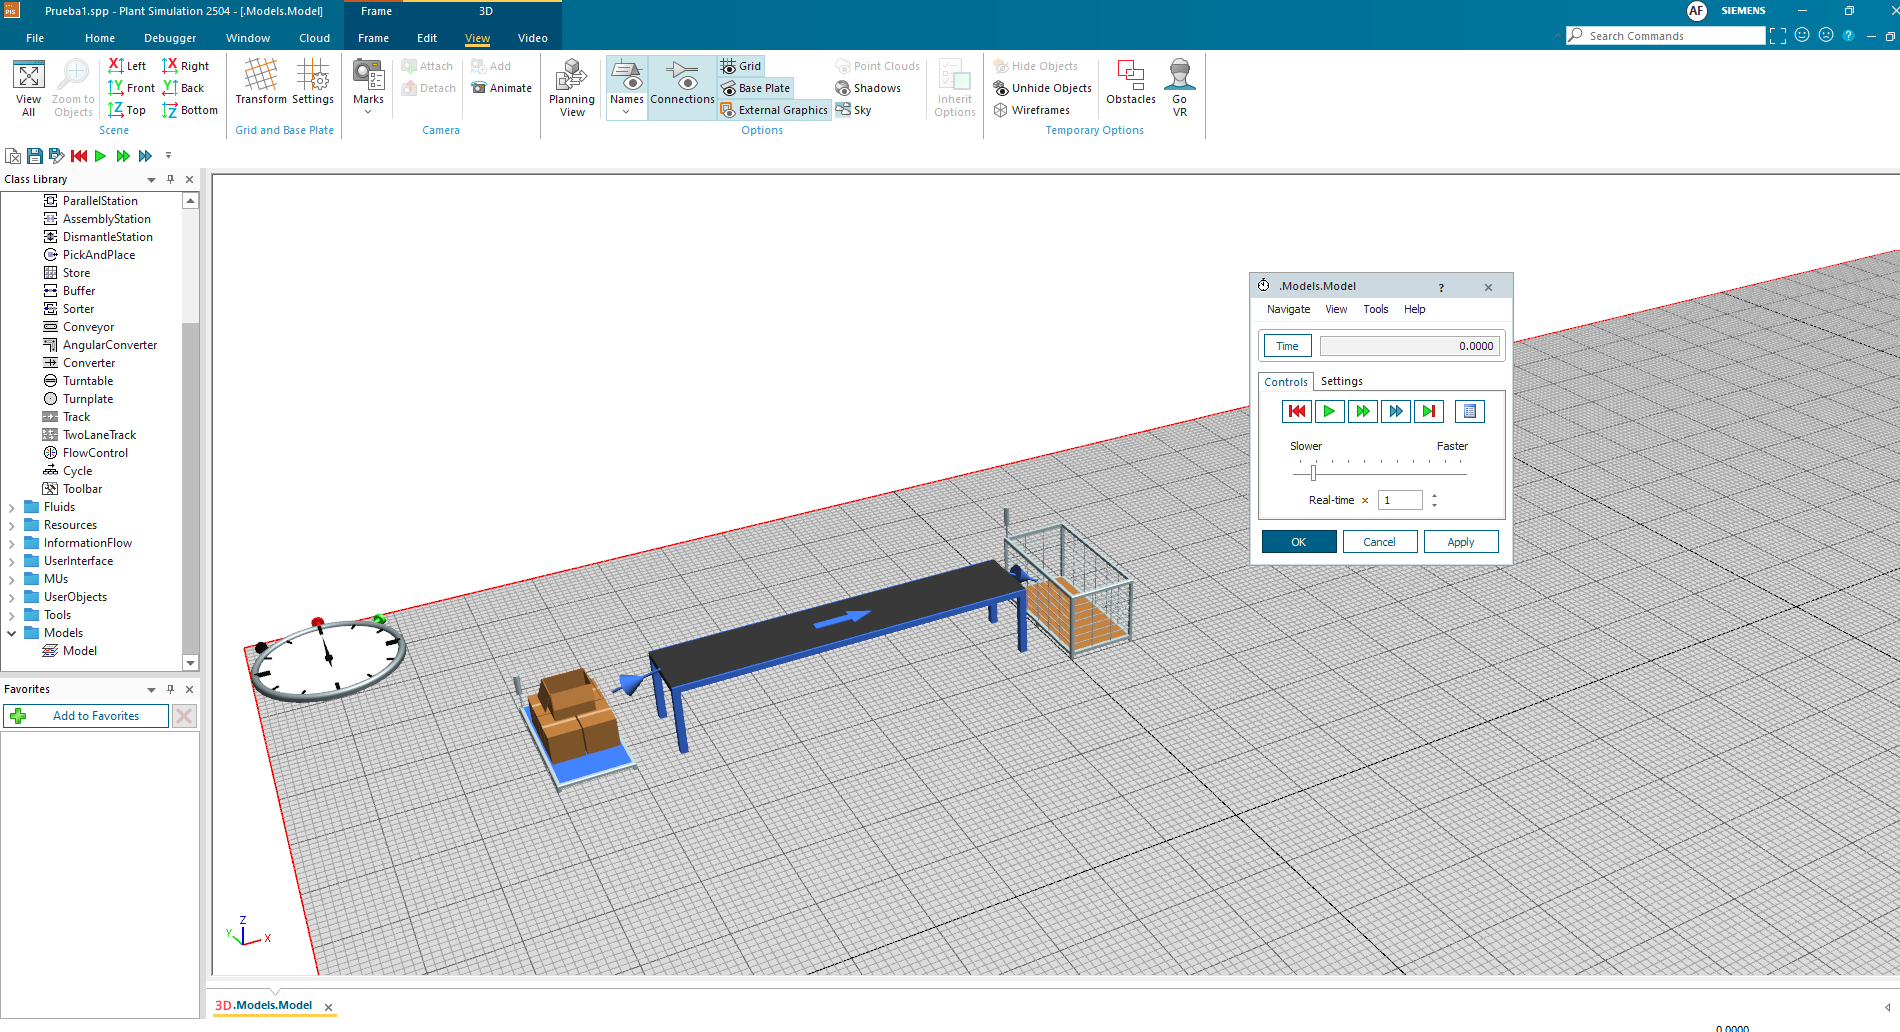Select the Animate camera tool
The width and height of the screenshot is (1900, 1032).
coord(501,88)
